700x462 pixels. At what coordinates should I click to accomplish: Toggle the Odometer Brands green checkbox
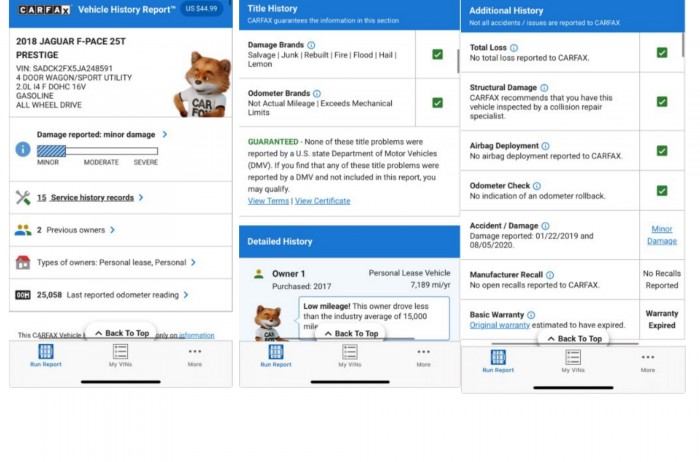[x=438, y=103]
